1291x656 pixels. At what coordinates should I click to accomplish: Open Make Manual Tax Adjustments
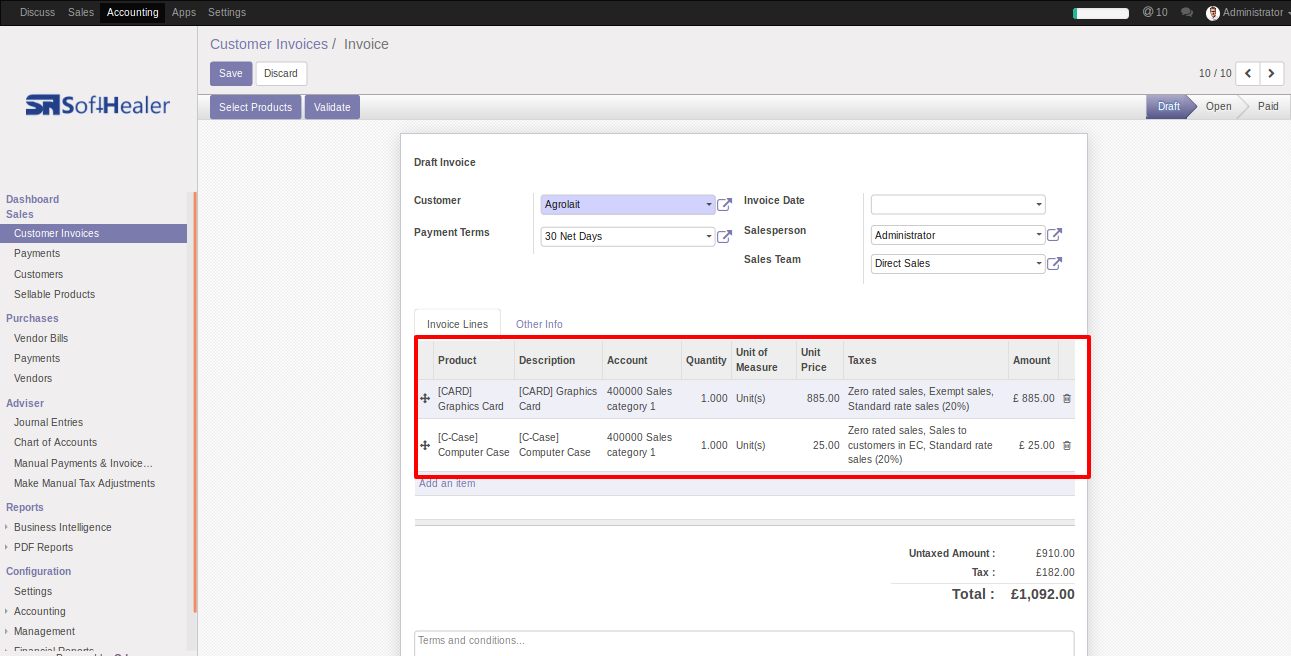84,483
